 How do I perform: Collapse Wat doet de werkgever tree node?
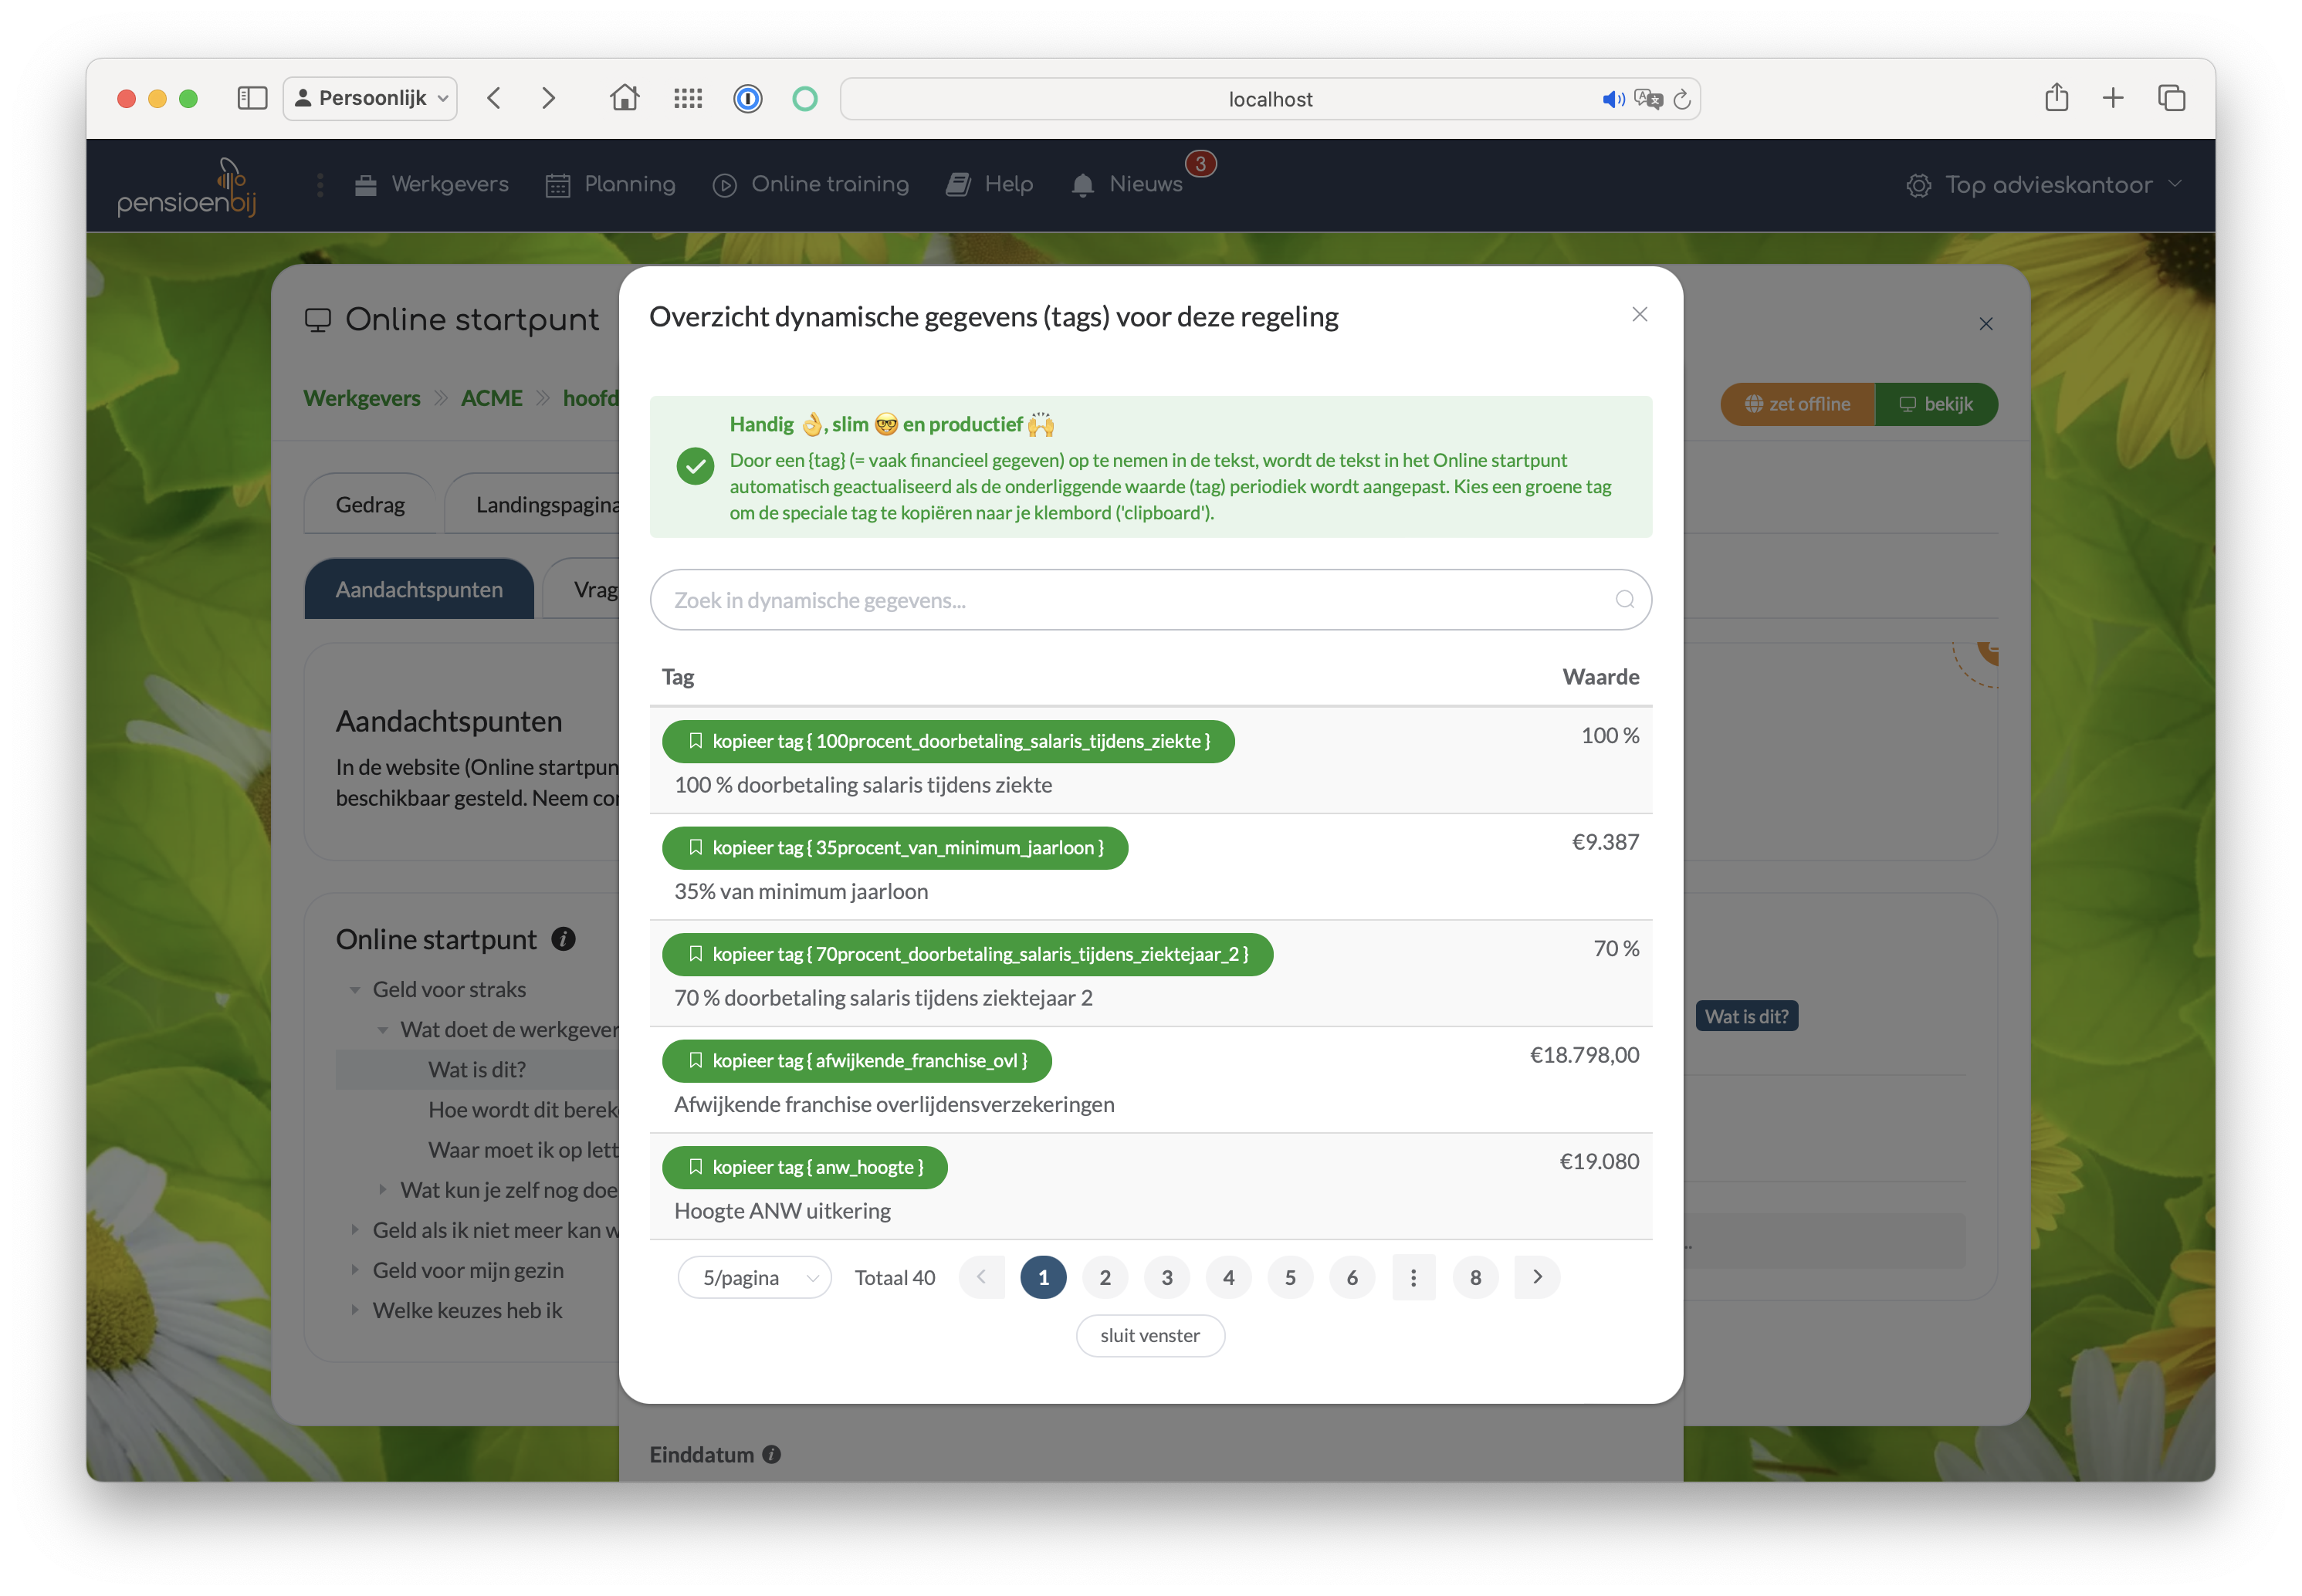pyautogui.click(x=383, y=1030)
